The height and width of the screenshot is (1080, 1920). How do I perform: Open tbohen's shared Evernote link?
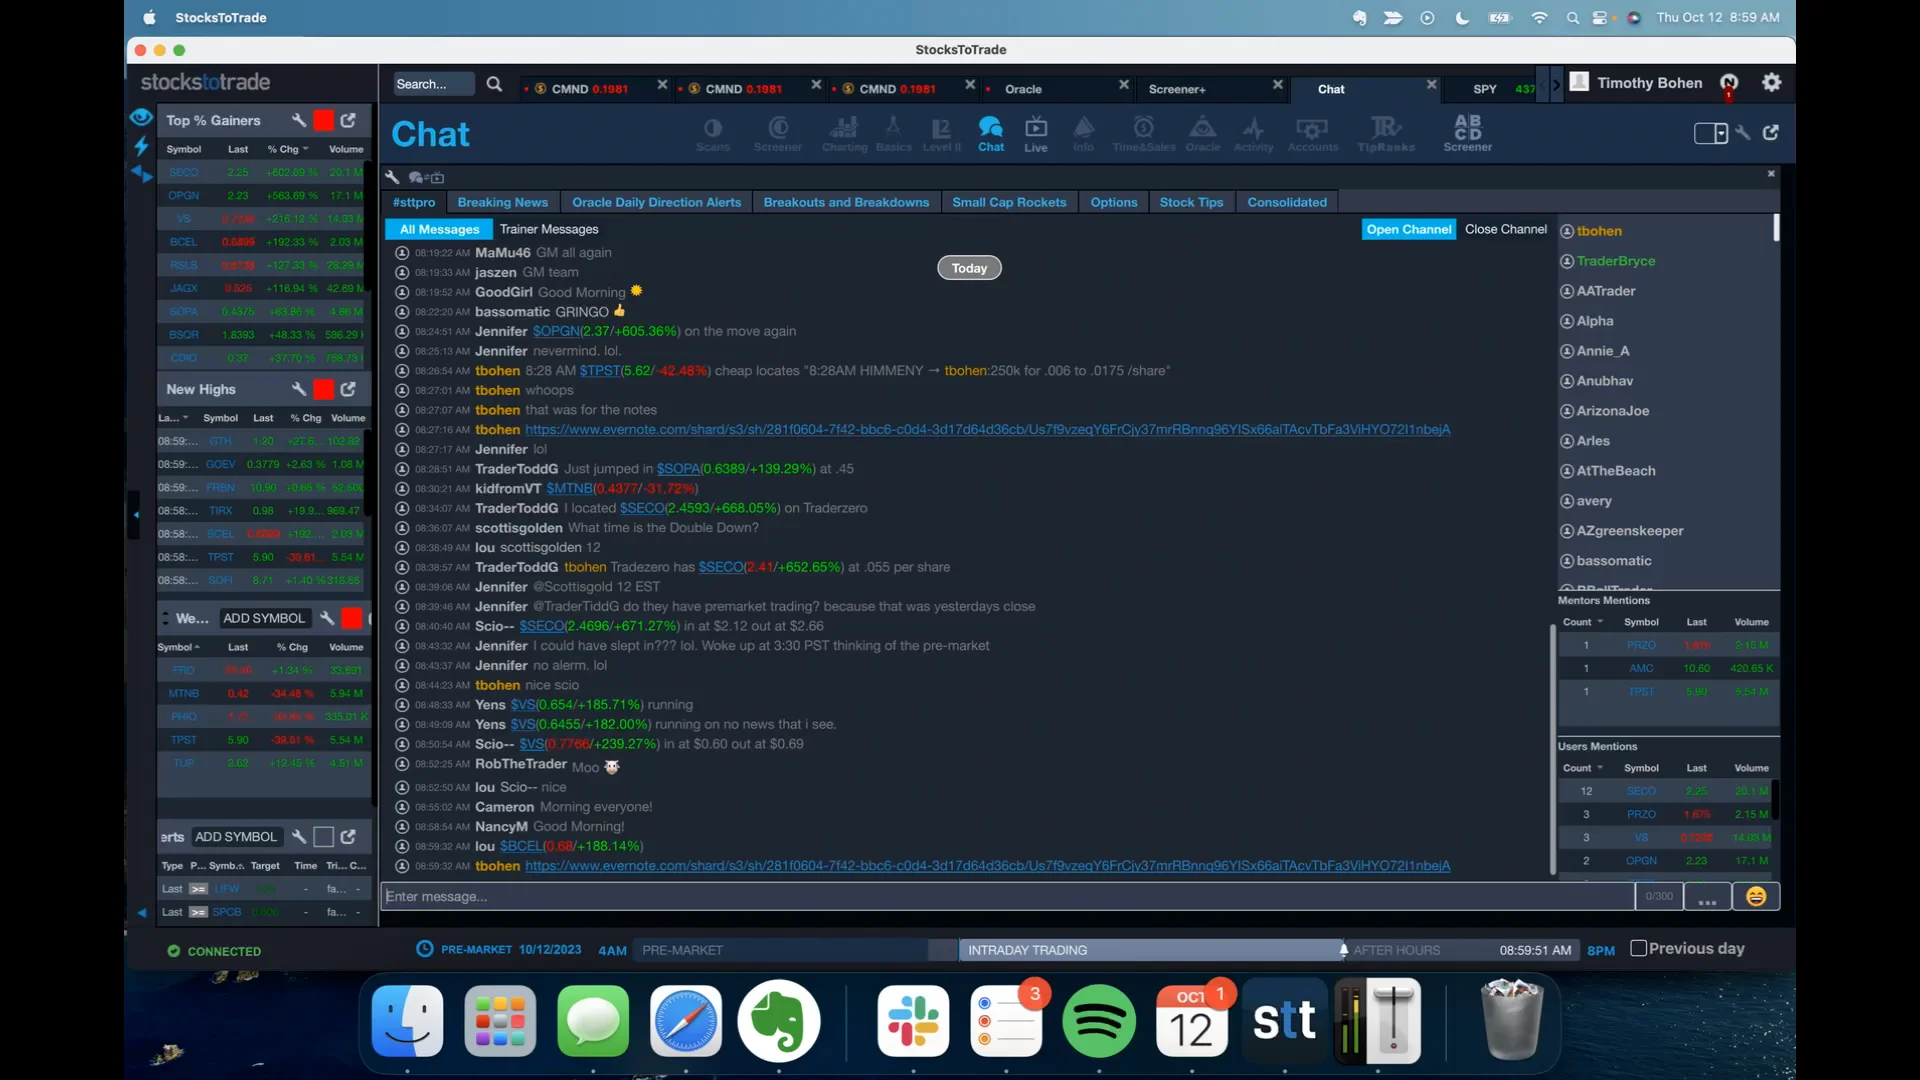[987, 429]
